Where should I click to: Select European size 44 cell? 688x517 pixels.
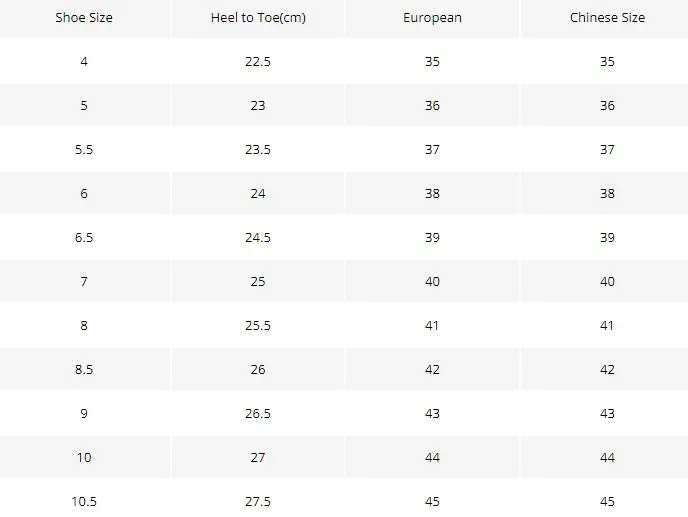pyautogui.click(x=432, y=457)
